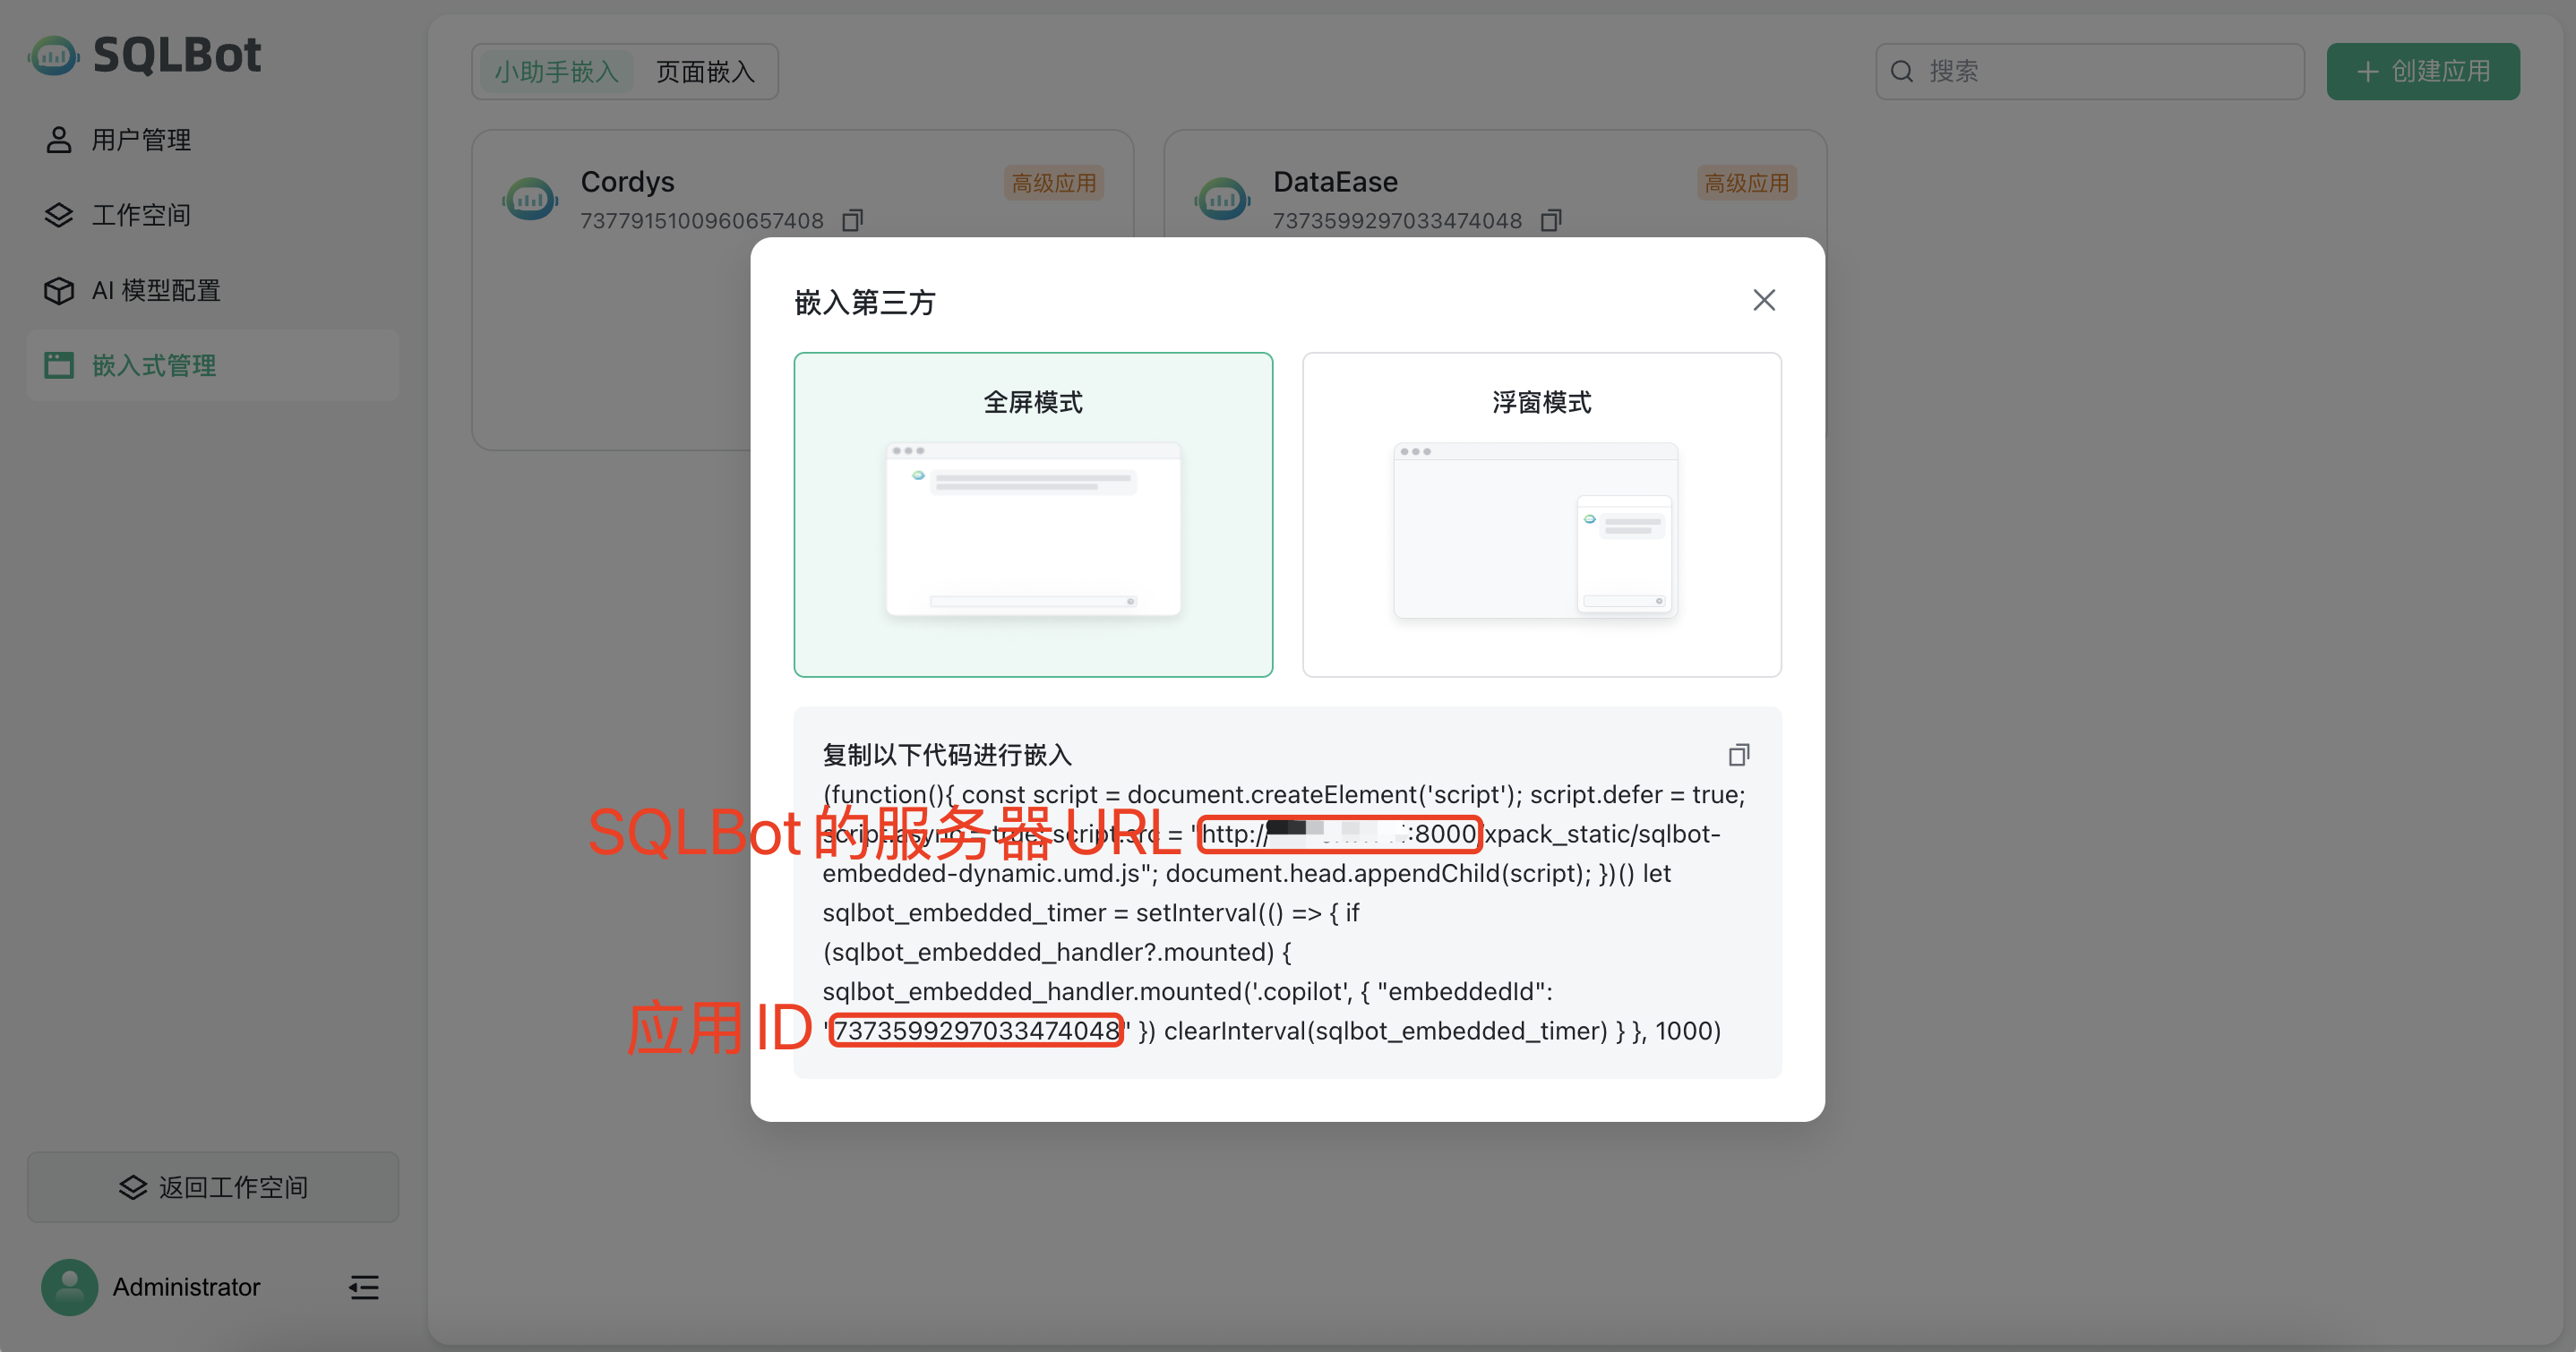Open 用户管理 in sidebar
This screenshot has width=2576, height=1352.
[141, 140]
